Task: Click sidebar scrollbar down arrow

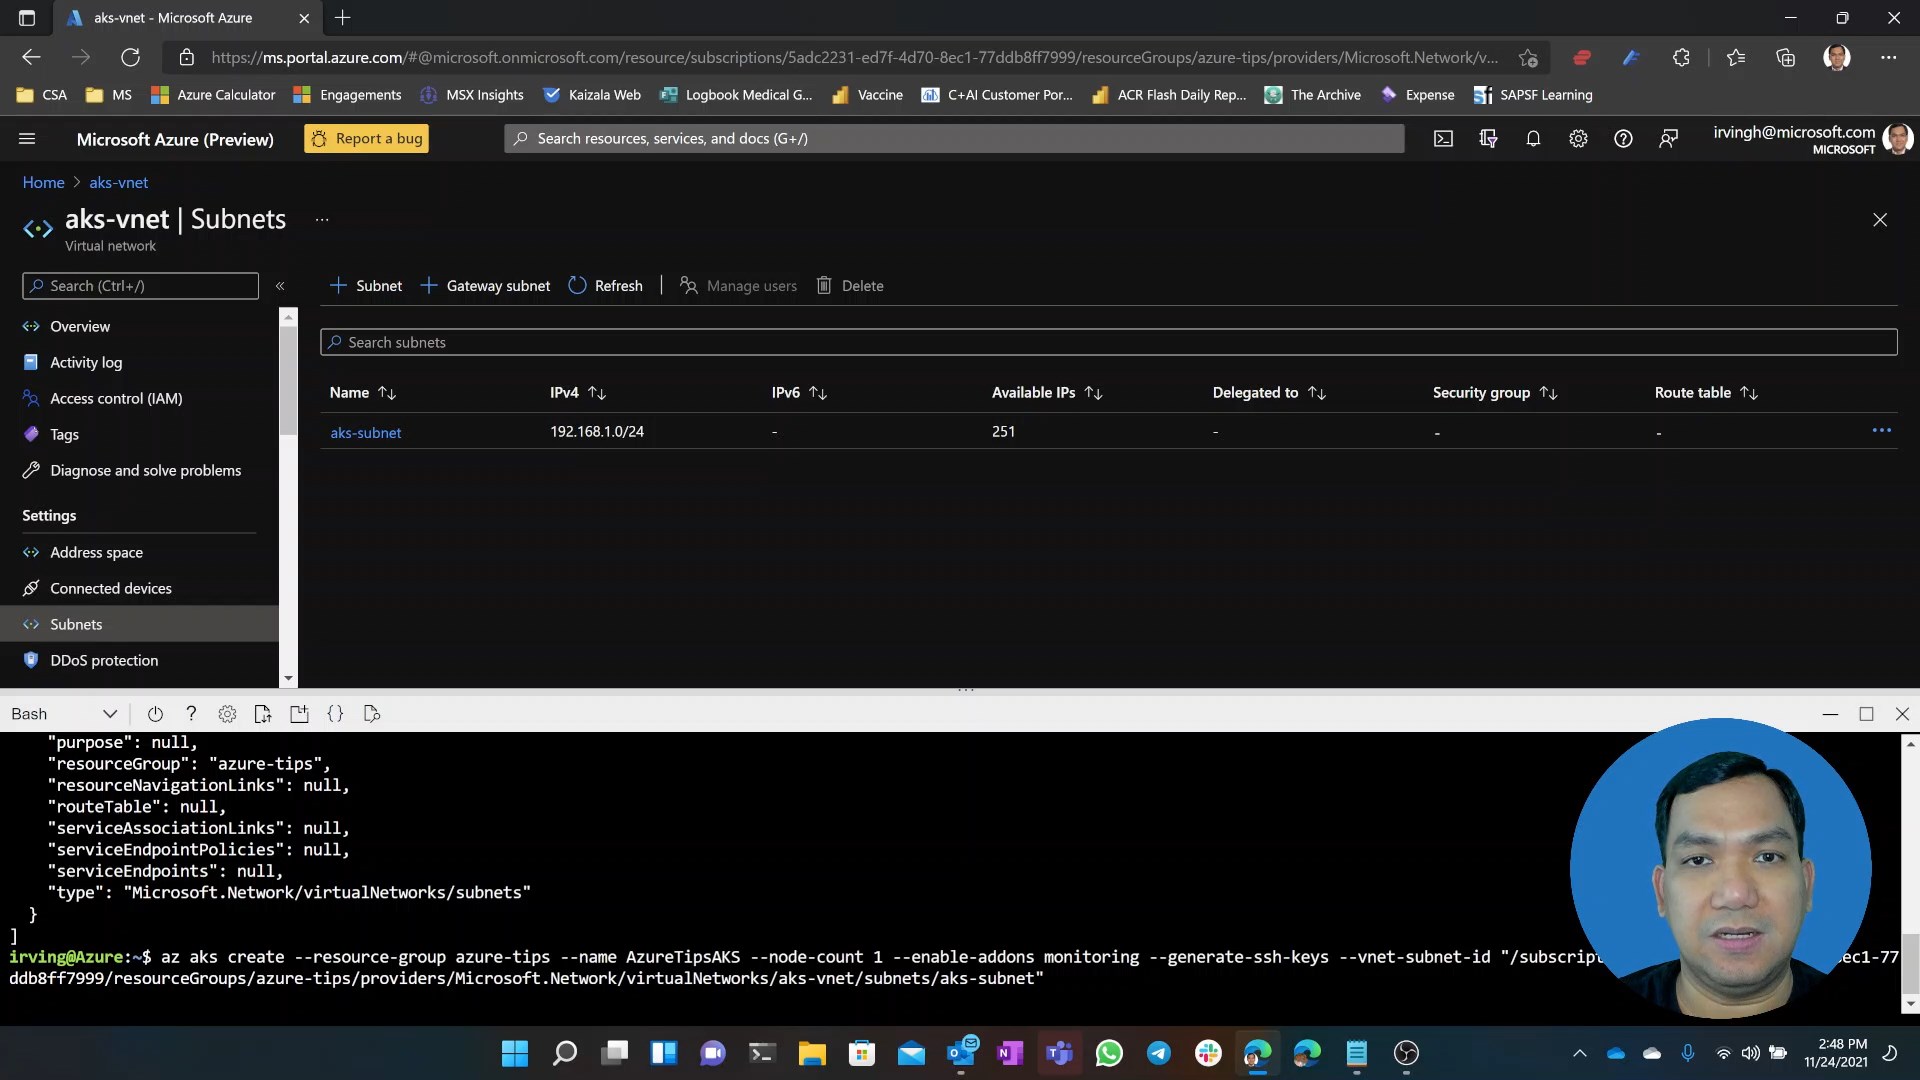Action: pyautogui.click(x=288, y=679)
